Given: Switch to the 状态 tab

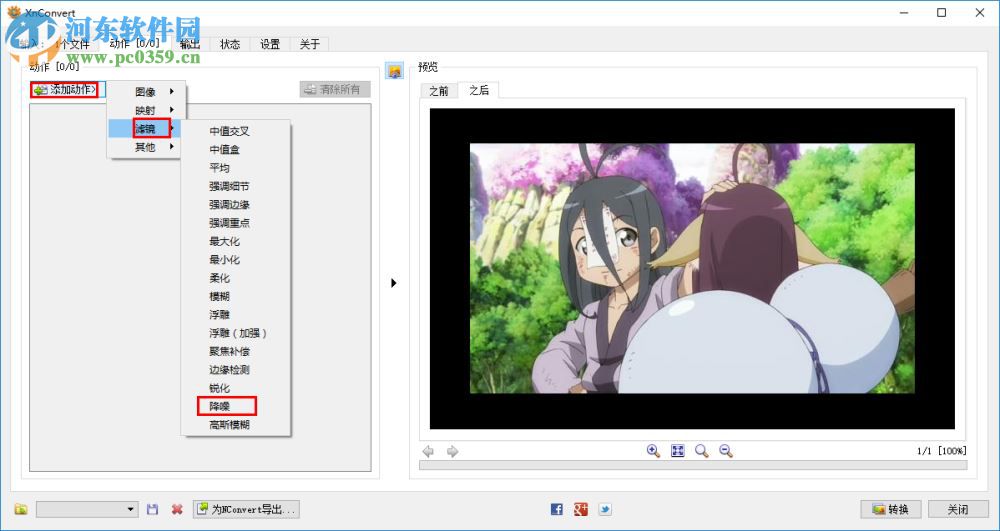Looking at the screenshot, I should click(230, 44).
